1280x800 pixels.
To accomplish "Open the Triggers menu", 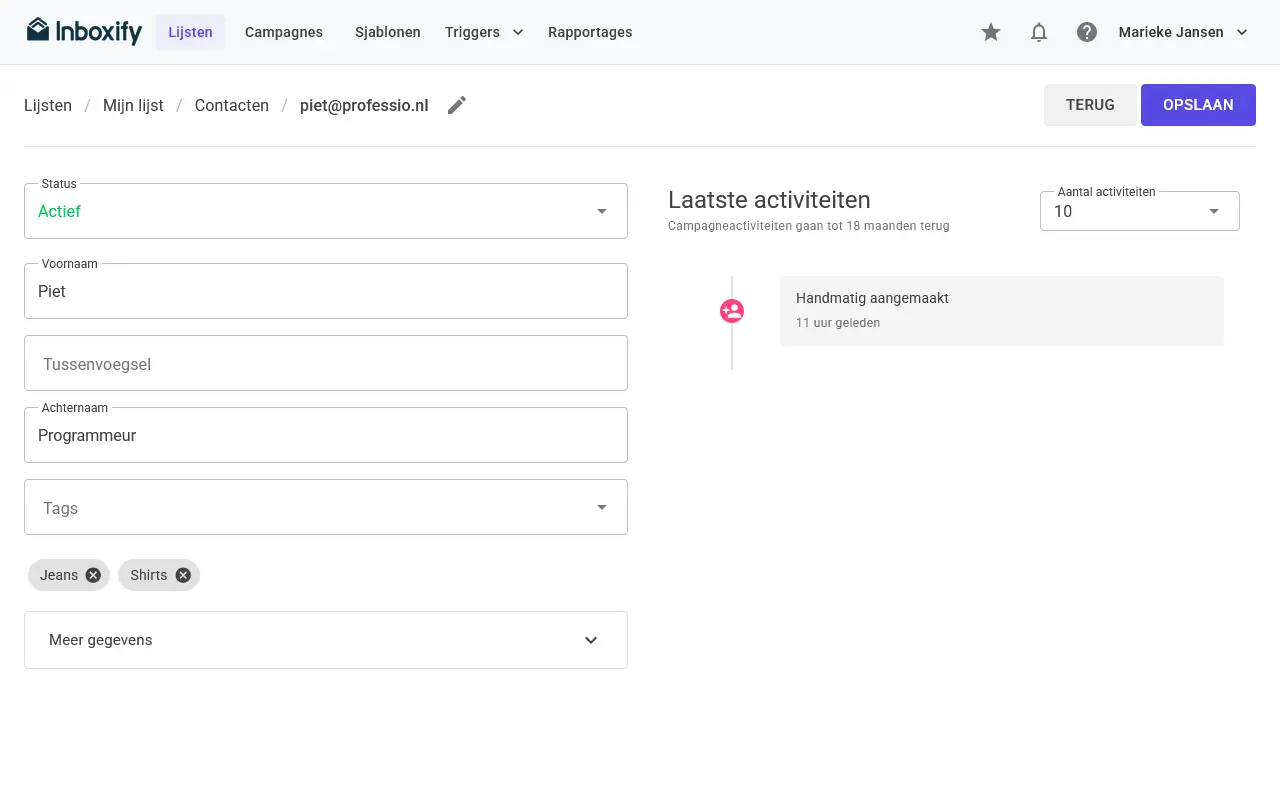I will [x=484, y=32].
